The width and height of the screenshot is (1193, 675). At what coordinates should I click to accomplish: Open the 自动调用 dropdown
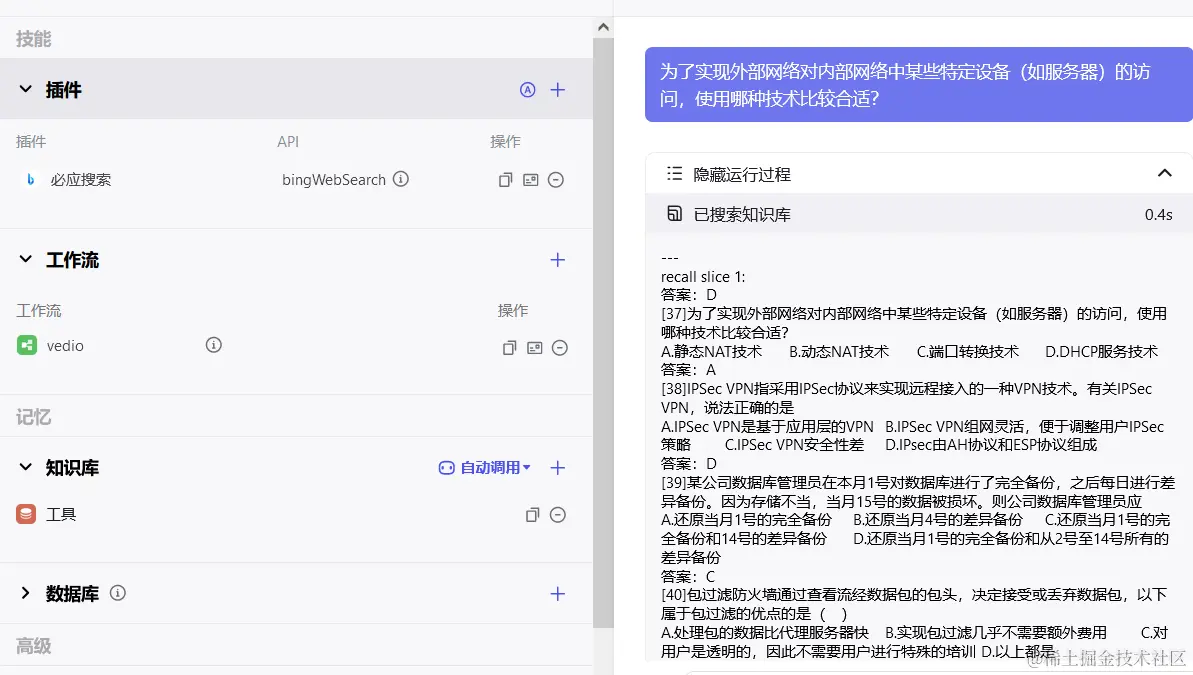pyautogui.click(x=485, y=467)
